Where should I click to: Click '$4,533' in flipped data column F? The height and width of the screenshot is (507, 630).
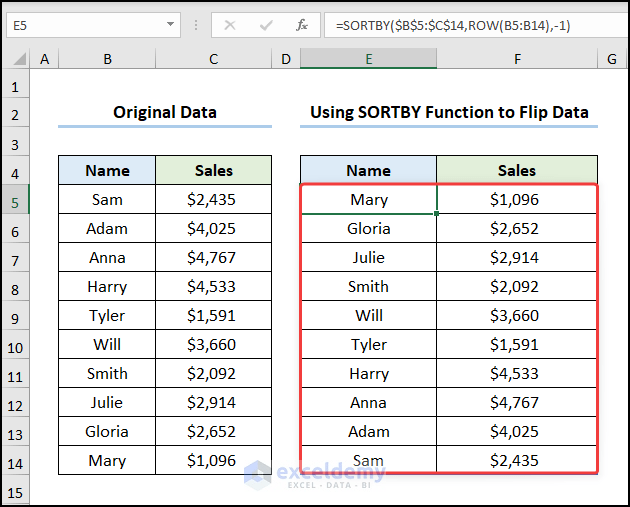517,373
